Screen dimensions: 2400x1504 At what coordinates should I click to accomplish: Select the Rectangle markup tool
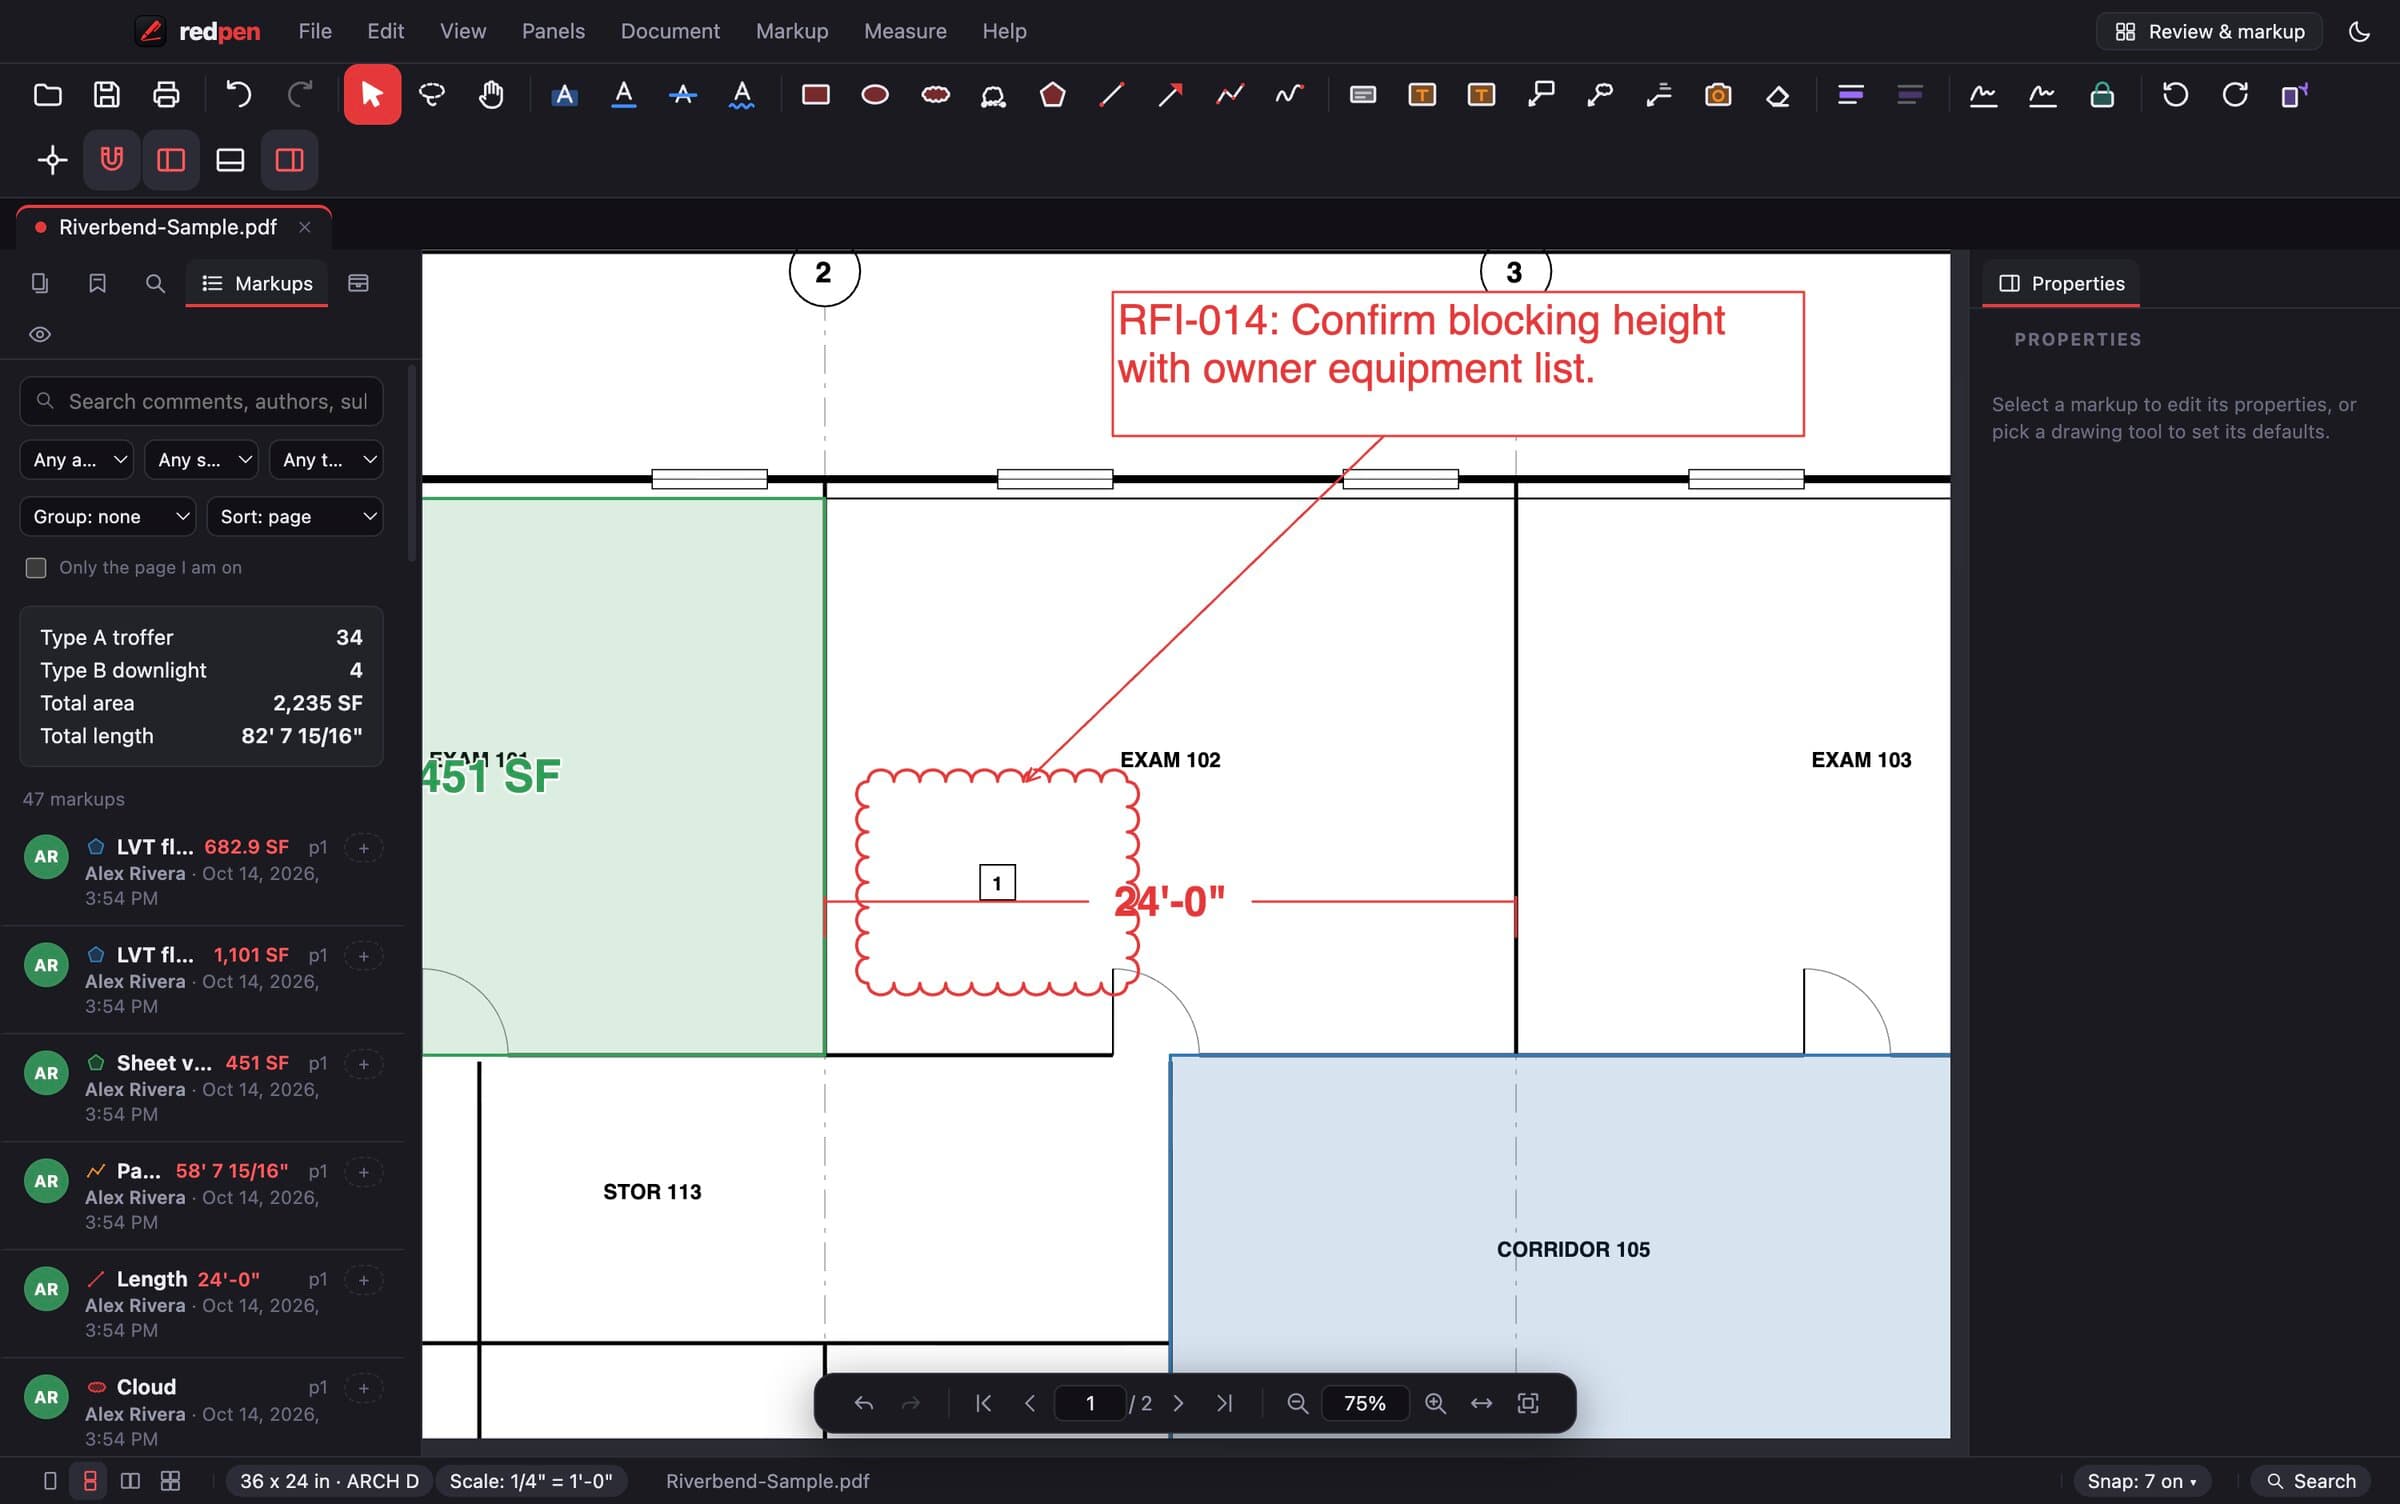[x=815, y=95]
